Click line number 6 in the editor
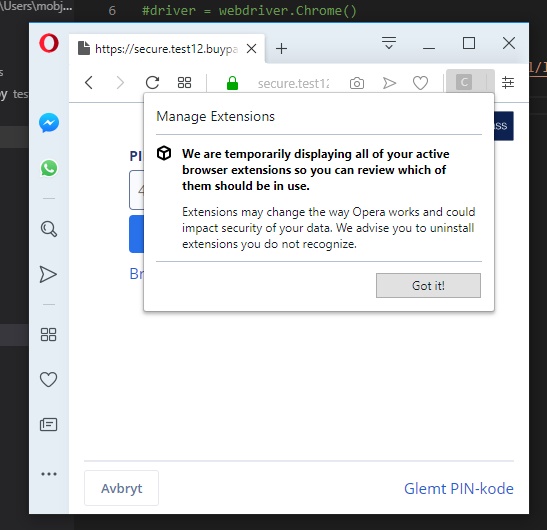Image resolution: width=547 pixels, height=530 pixels. point(112,10)
